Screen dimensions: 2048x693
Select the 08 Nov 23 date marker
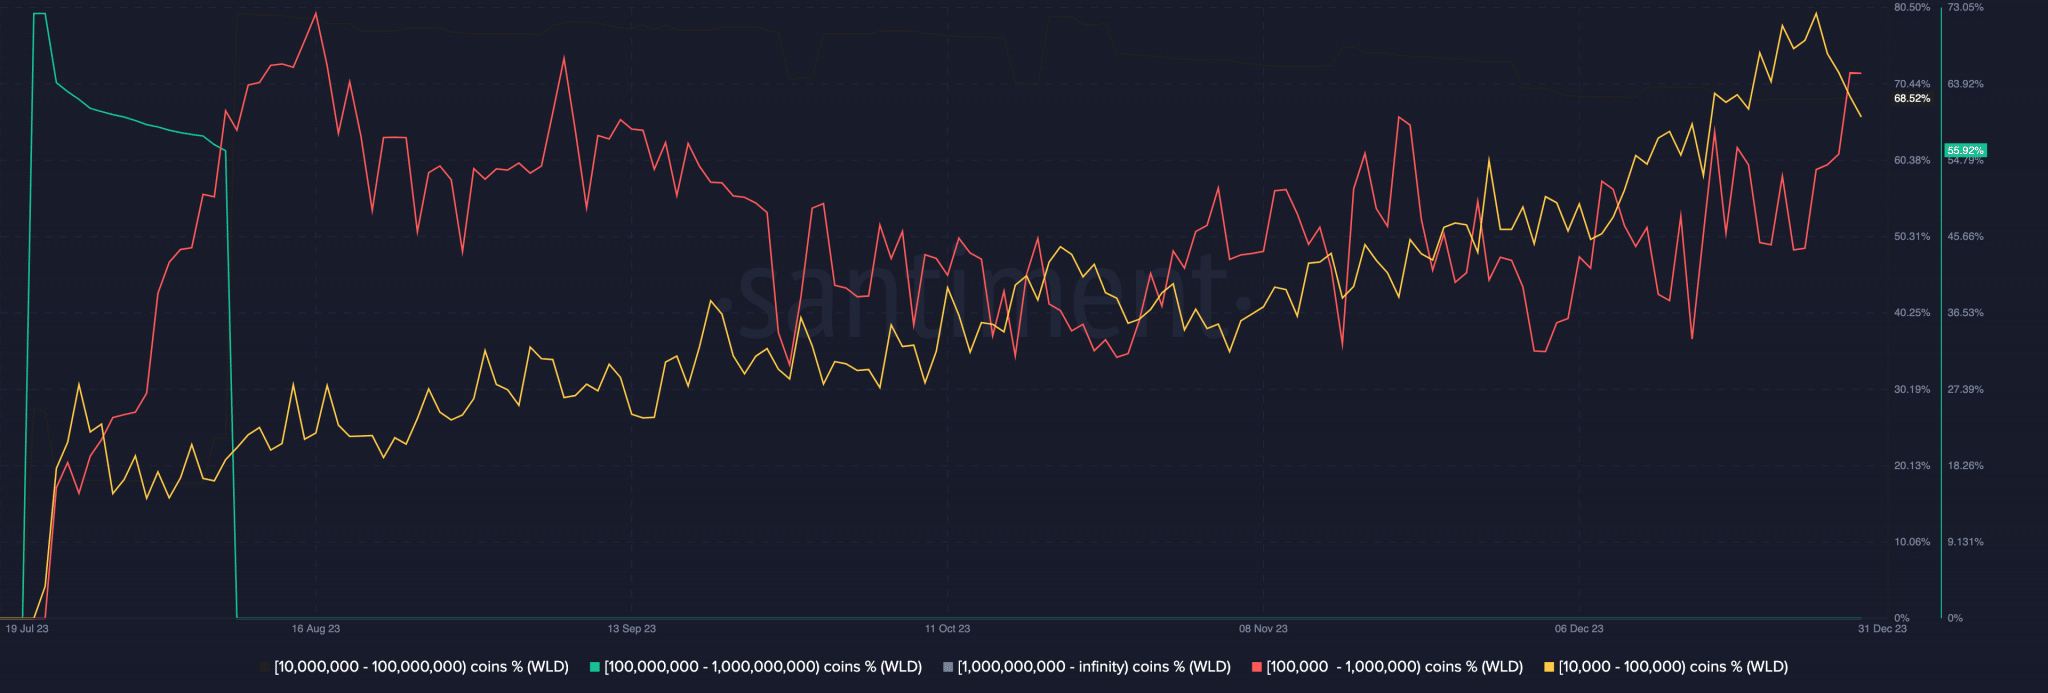[1263, 629]
